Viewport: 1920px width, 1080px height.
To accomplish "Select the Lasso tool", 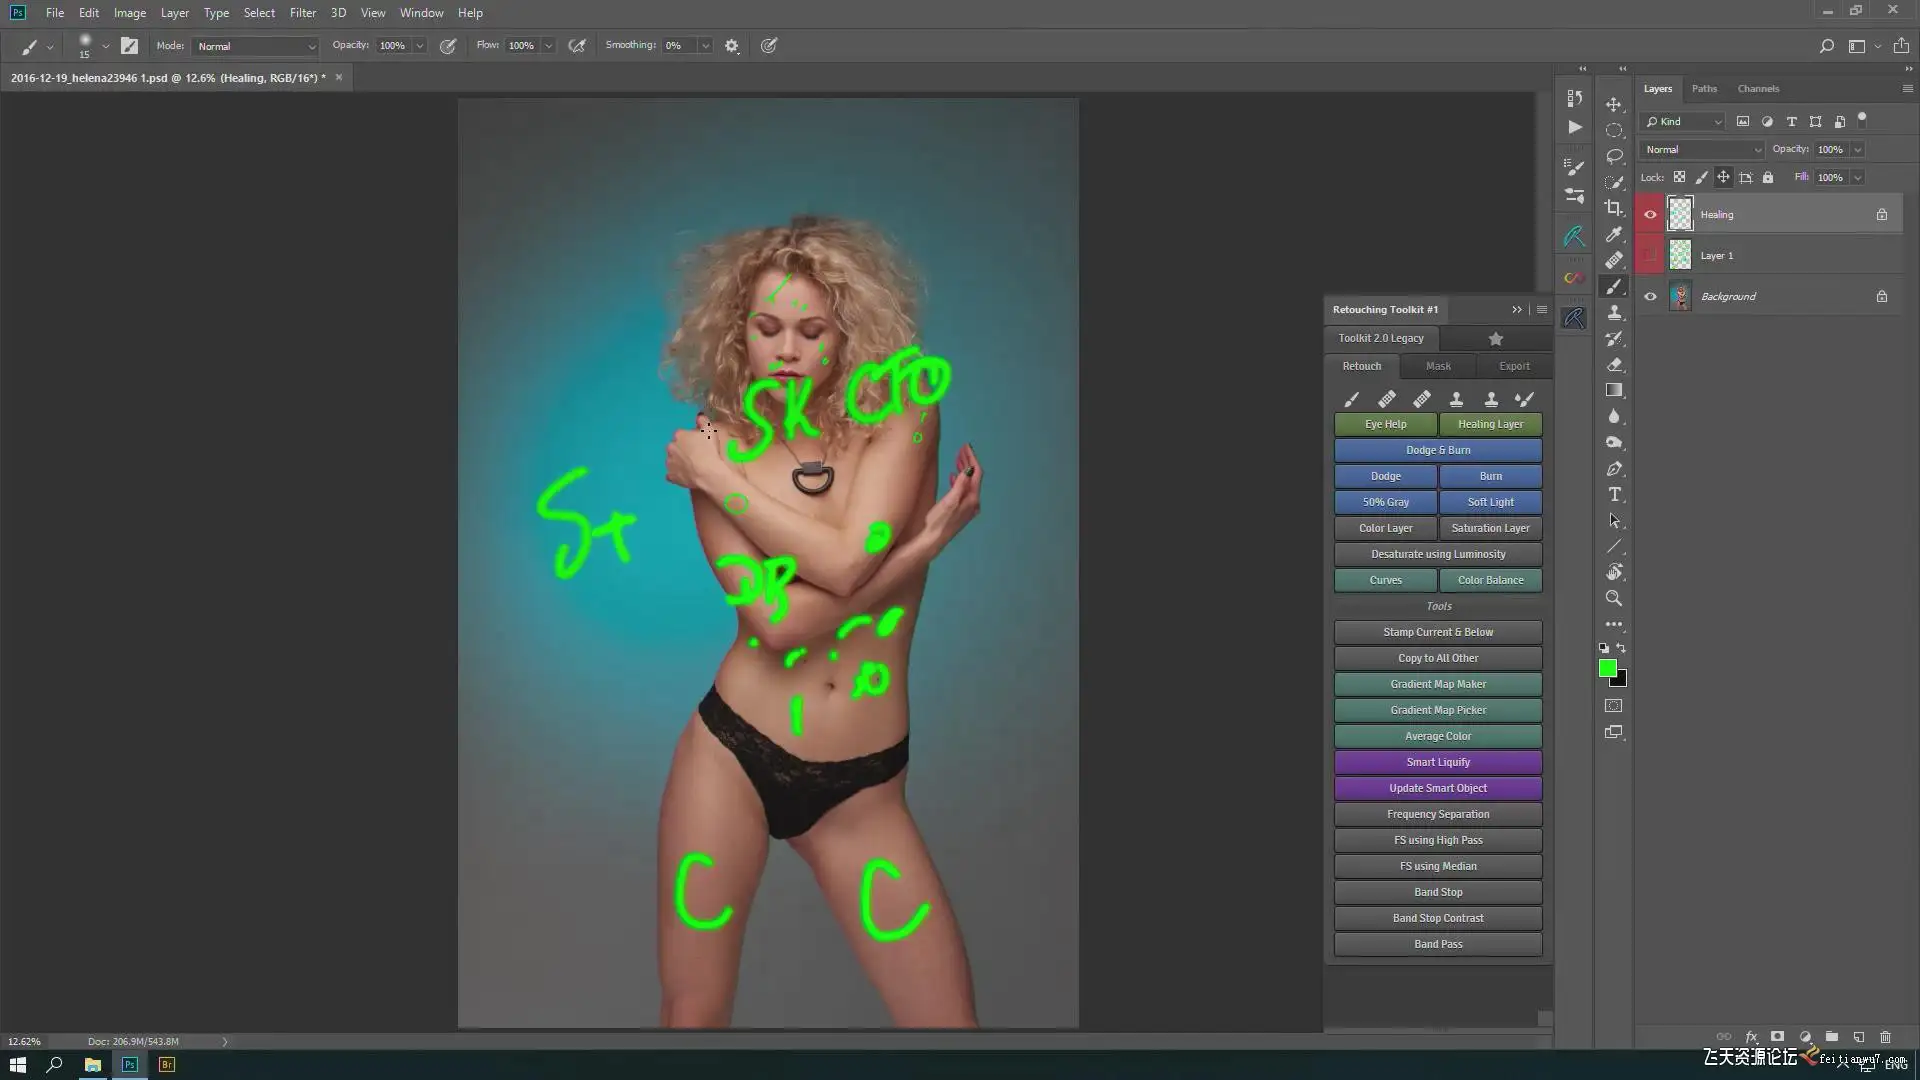I will point(1613,156).
